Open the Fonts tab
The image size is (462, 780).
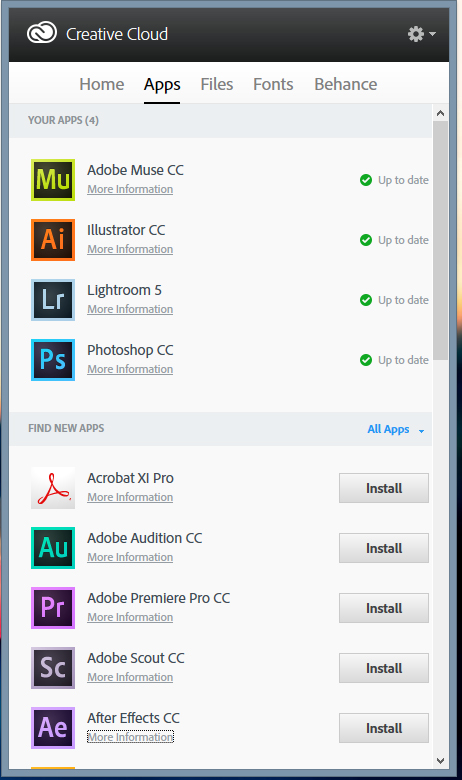[x=273, y=84]
